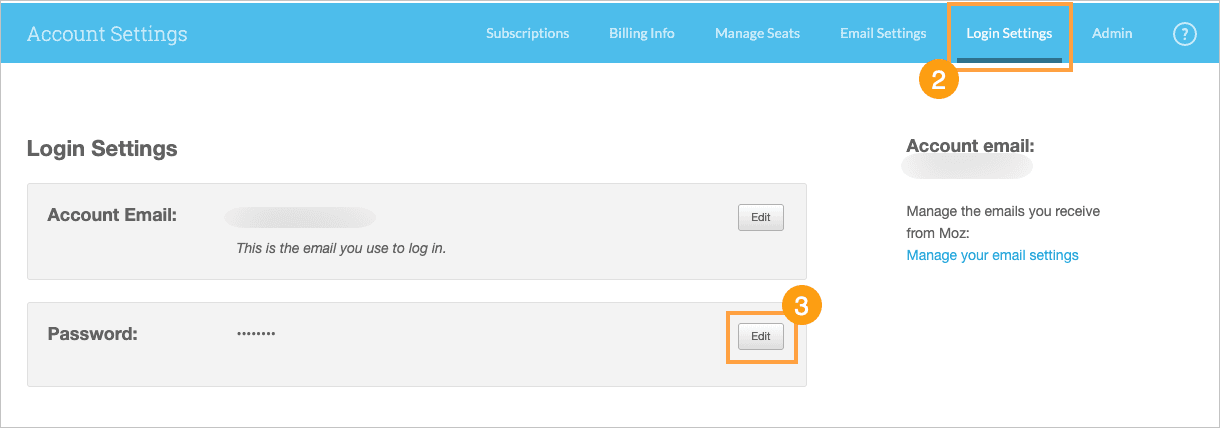Edit the Account Email field
Viewport: 1220px width, 428px height.
(760, 218)
